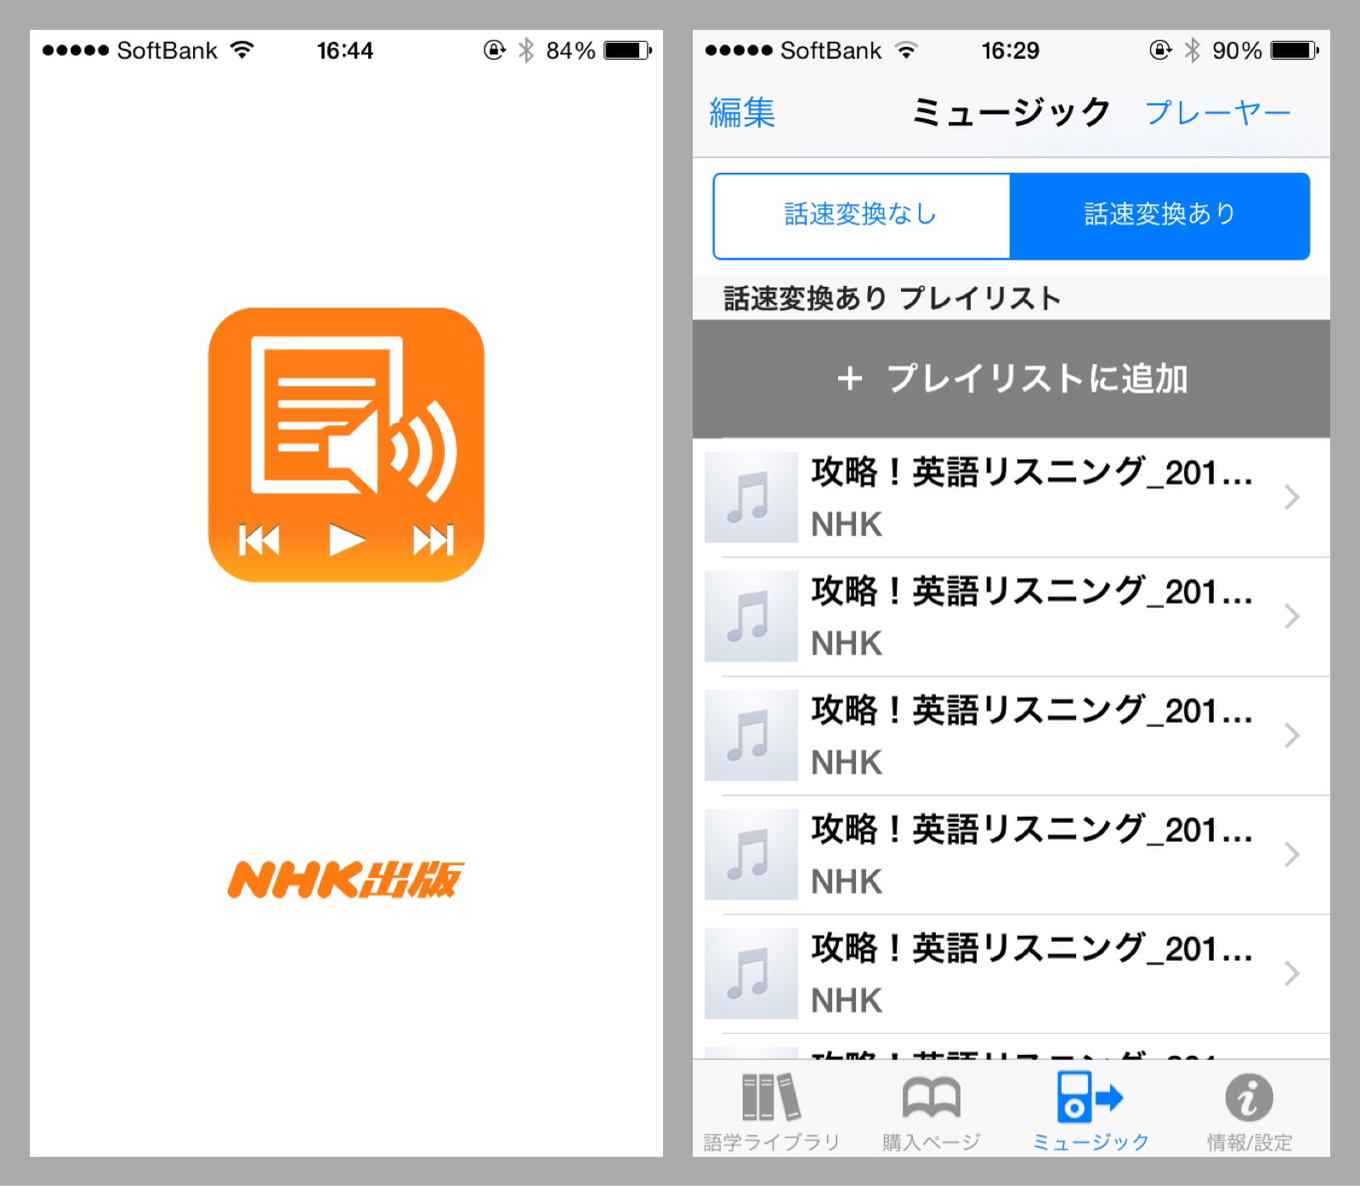Tap the 16:44 clock in the left status bar

click(x=345, y=50)
